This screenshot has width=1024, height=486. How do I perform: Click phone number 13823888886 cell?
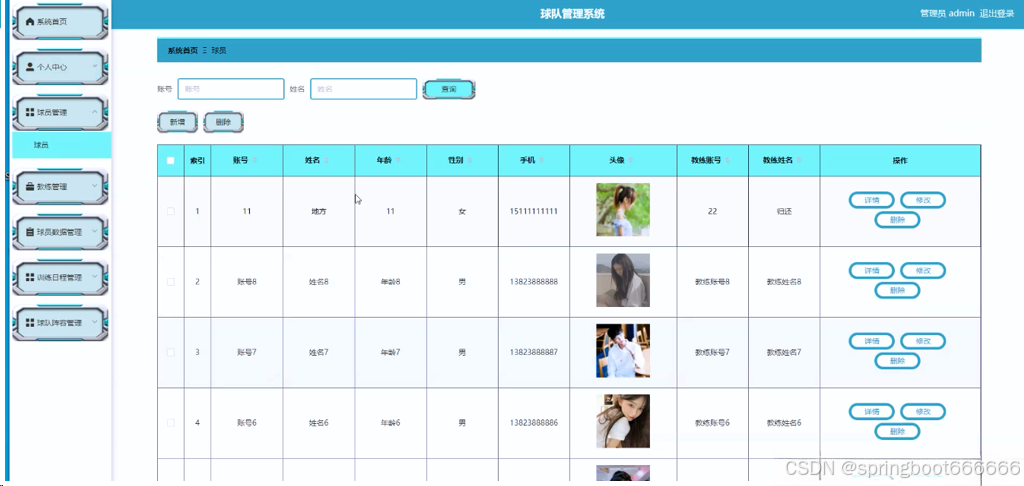click(x=534, y=423)
